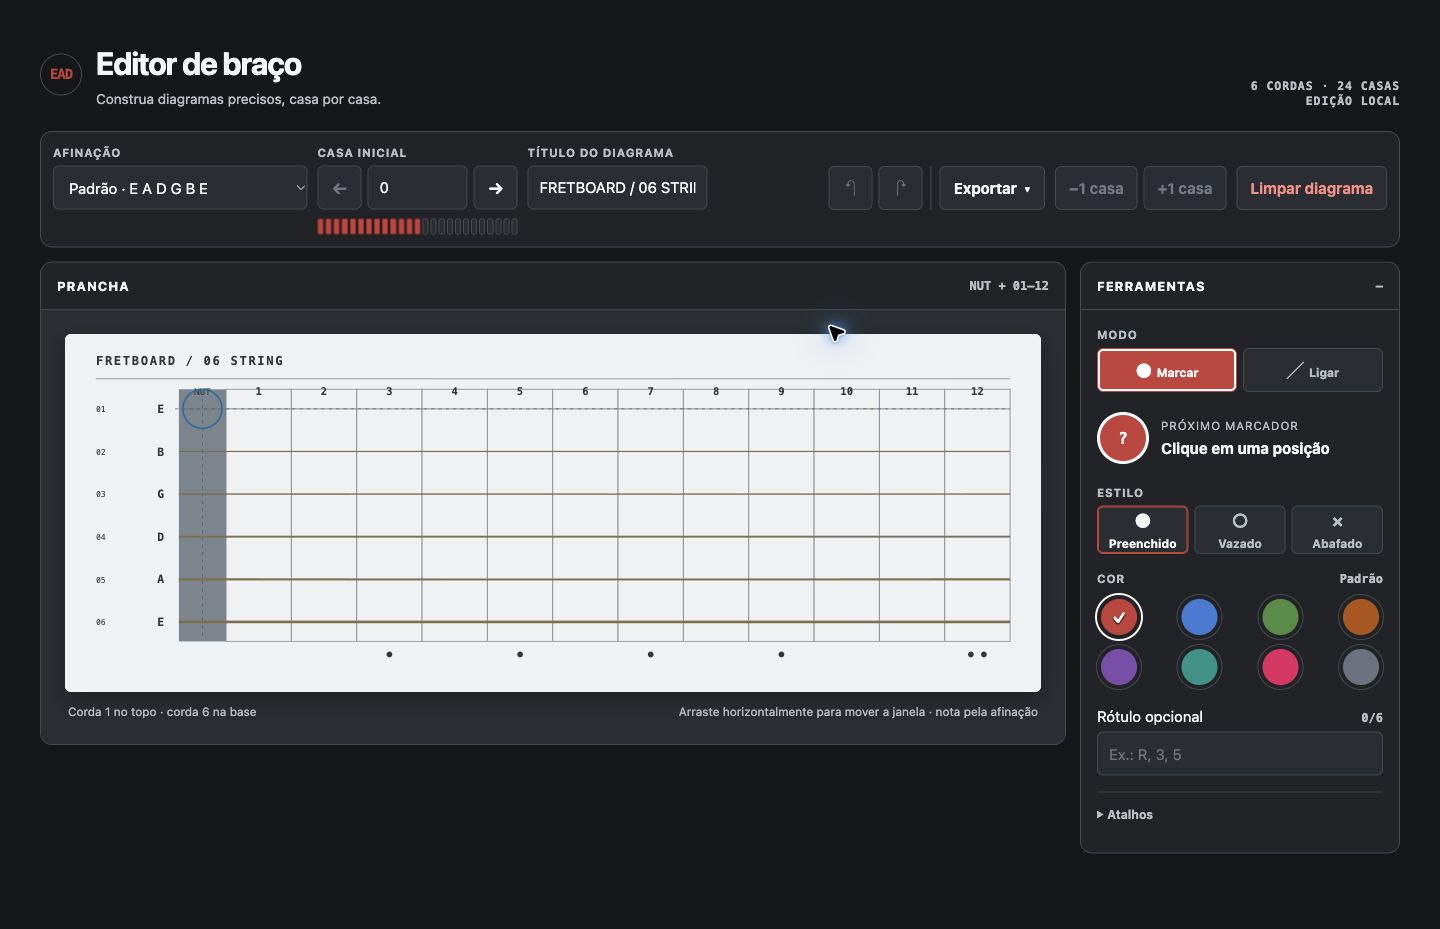Collapse the Ferramentas panel with minus icon
Image resolution: width=1440 pixels, height=929 pixels.
coord(1379,286)
